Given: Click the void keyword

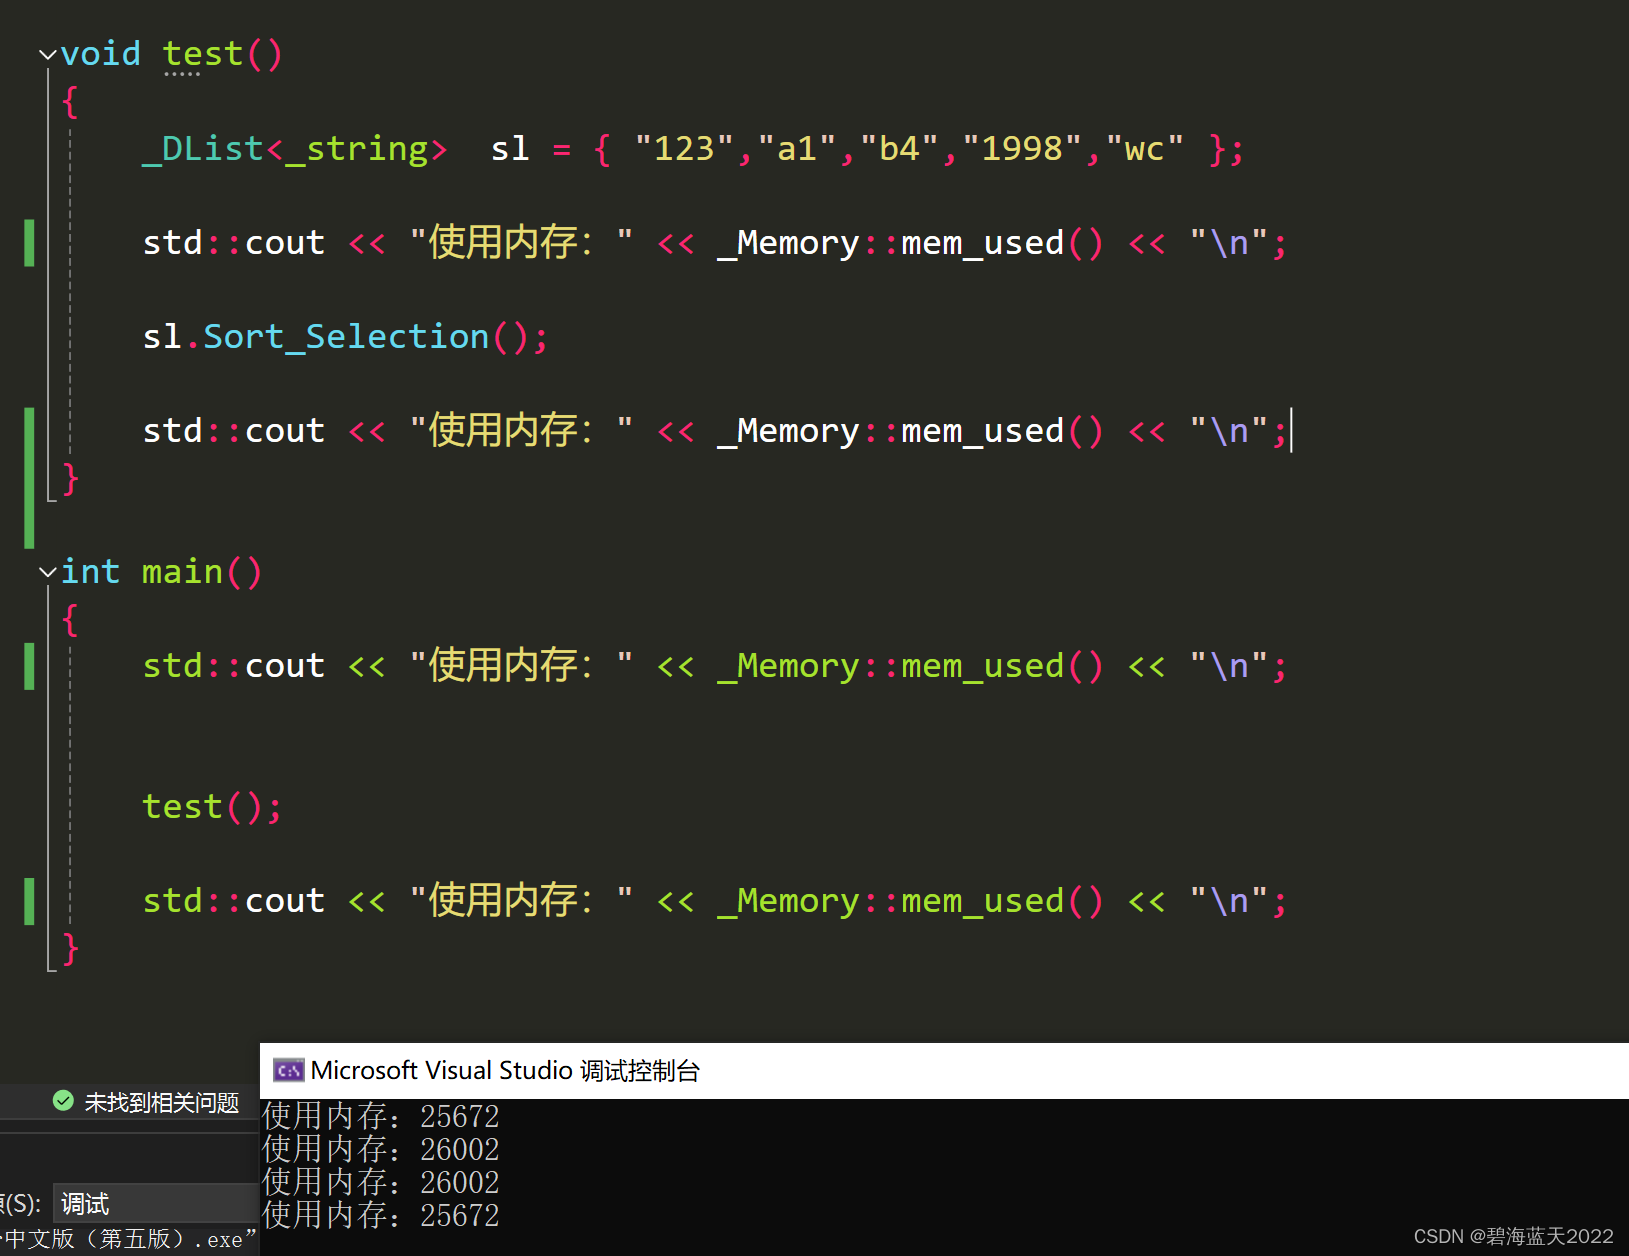Looking at the screenshot, I should tap(101, 54).
